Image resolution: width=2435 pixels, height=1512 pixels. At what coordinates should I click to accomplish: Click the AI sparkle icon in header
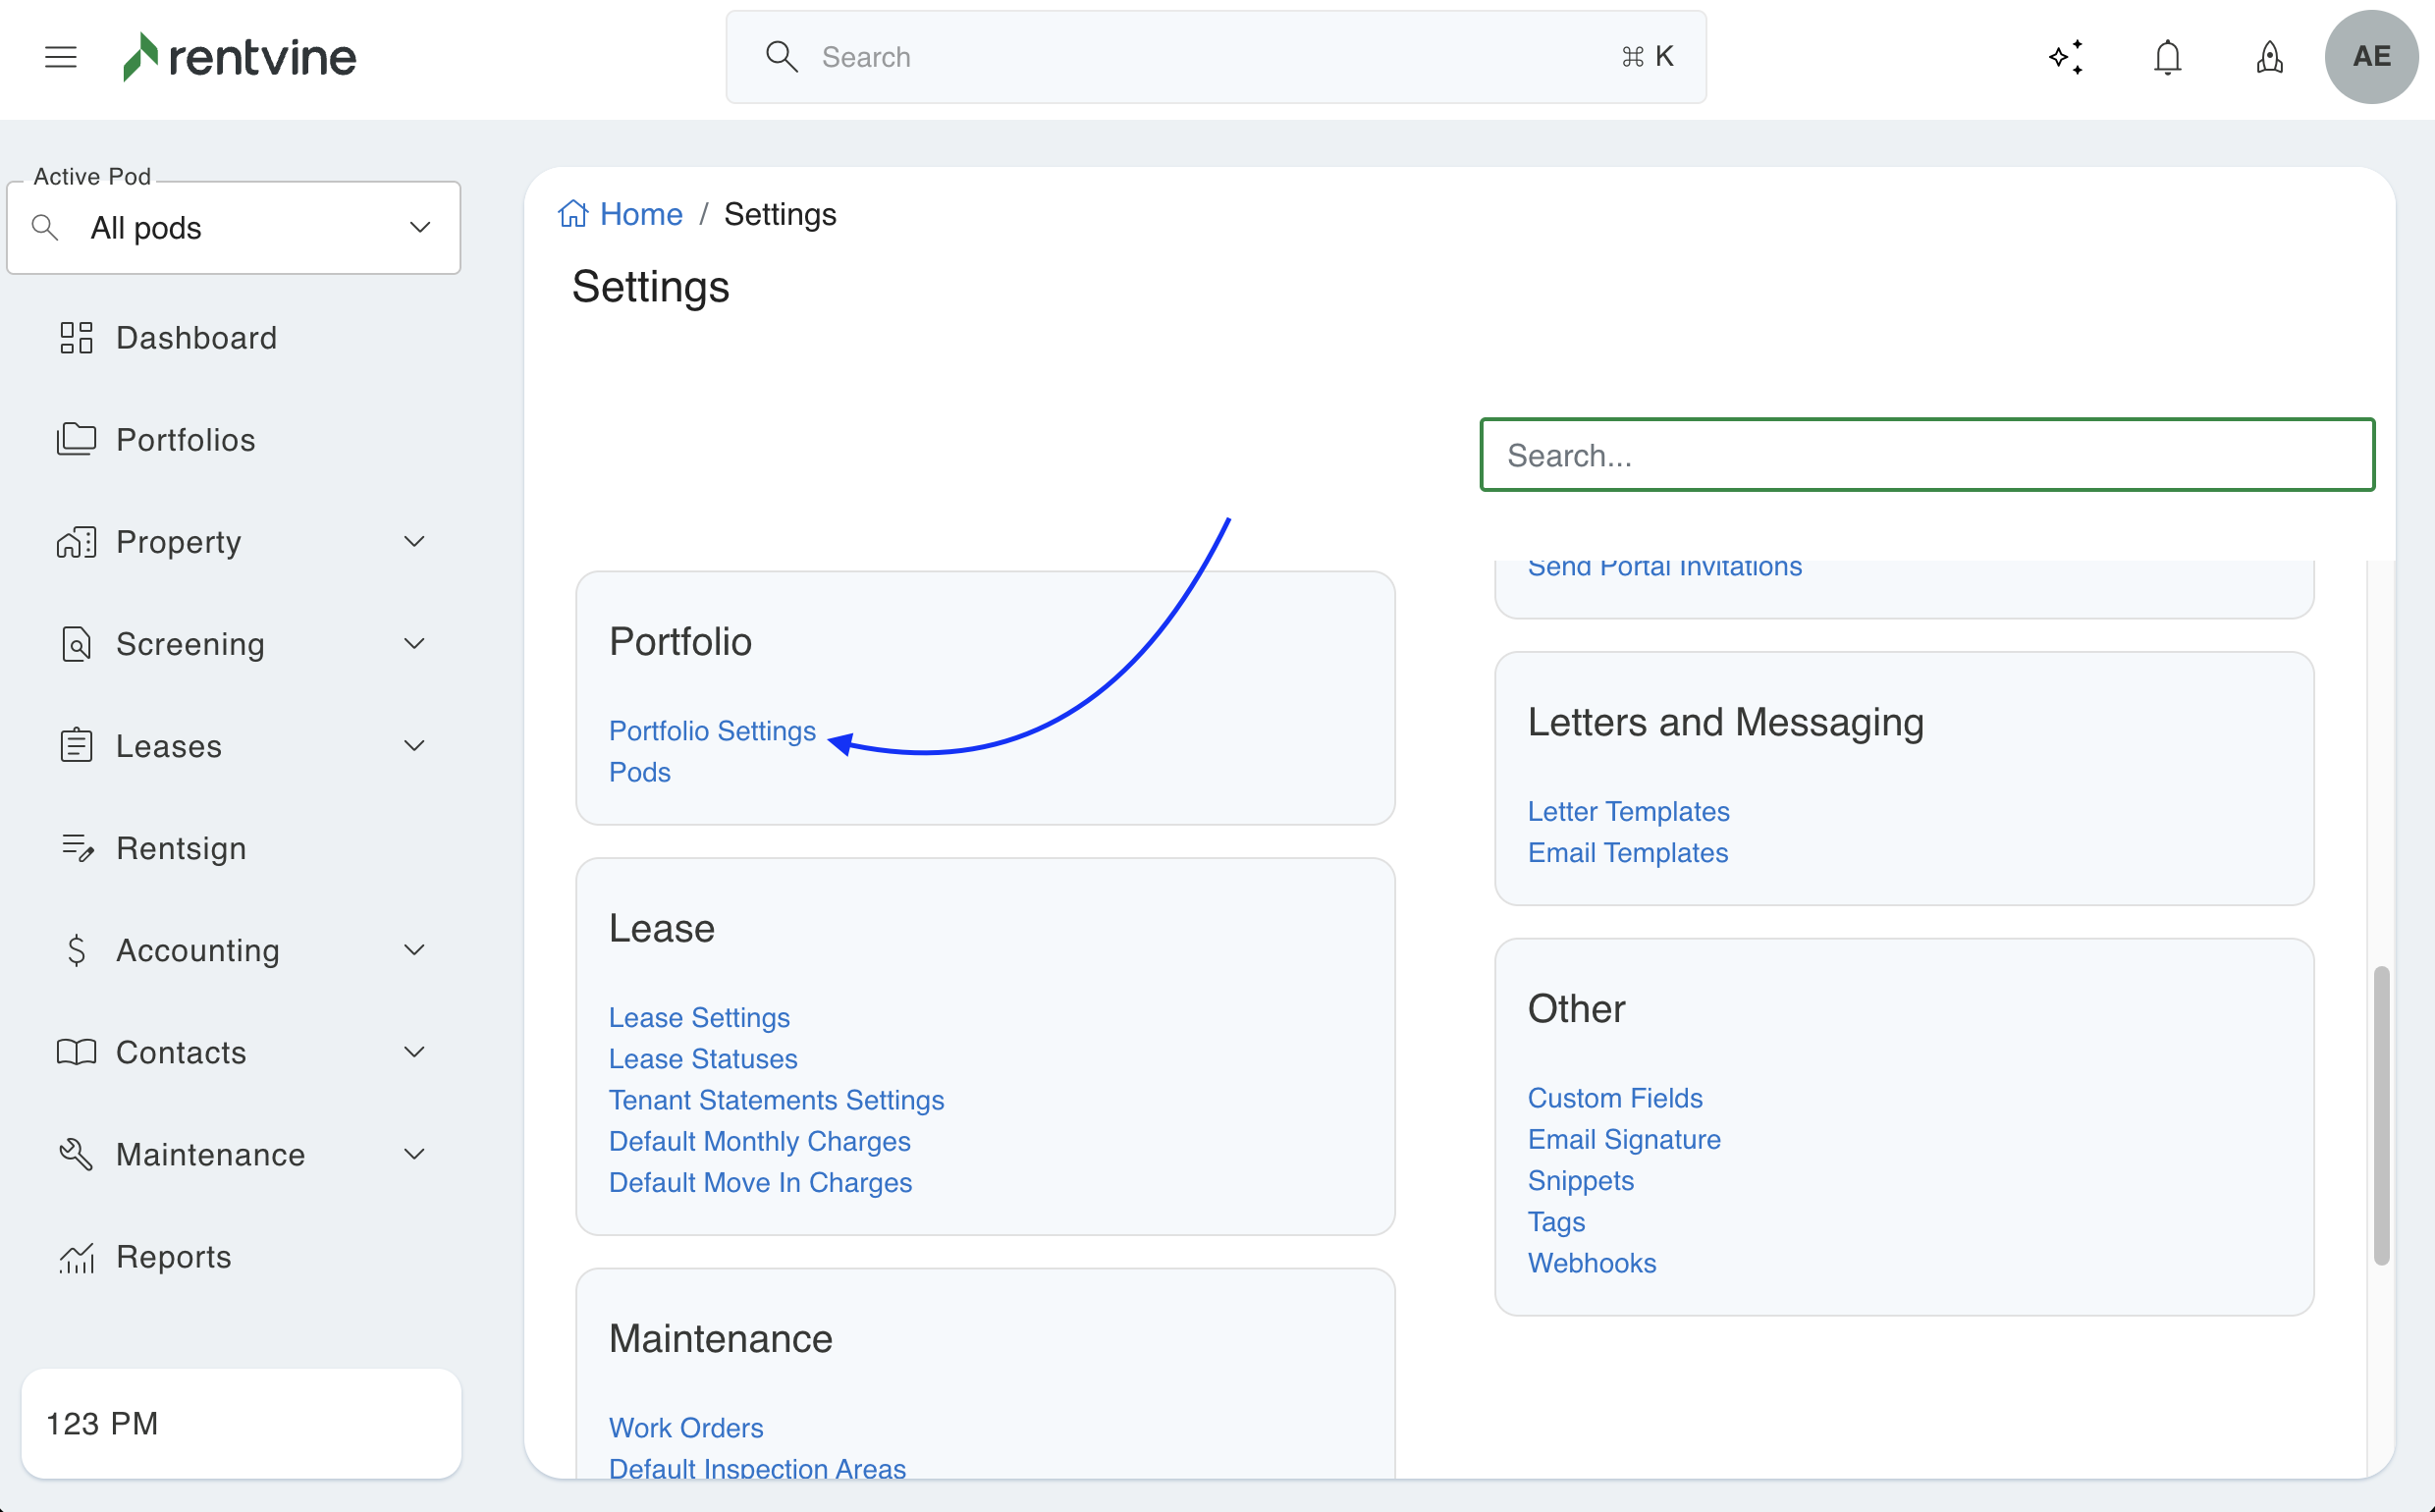click(2066, 57)
